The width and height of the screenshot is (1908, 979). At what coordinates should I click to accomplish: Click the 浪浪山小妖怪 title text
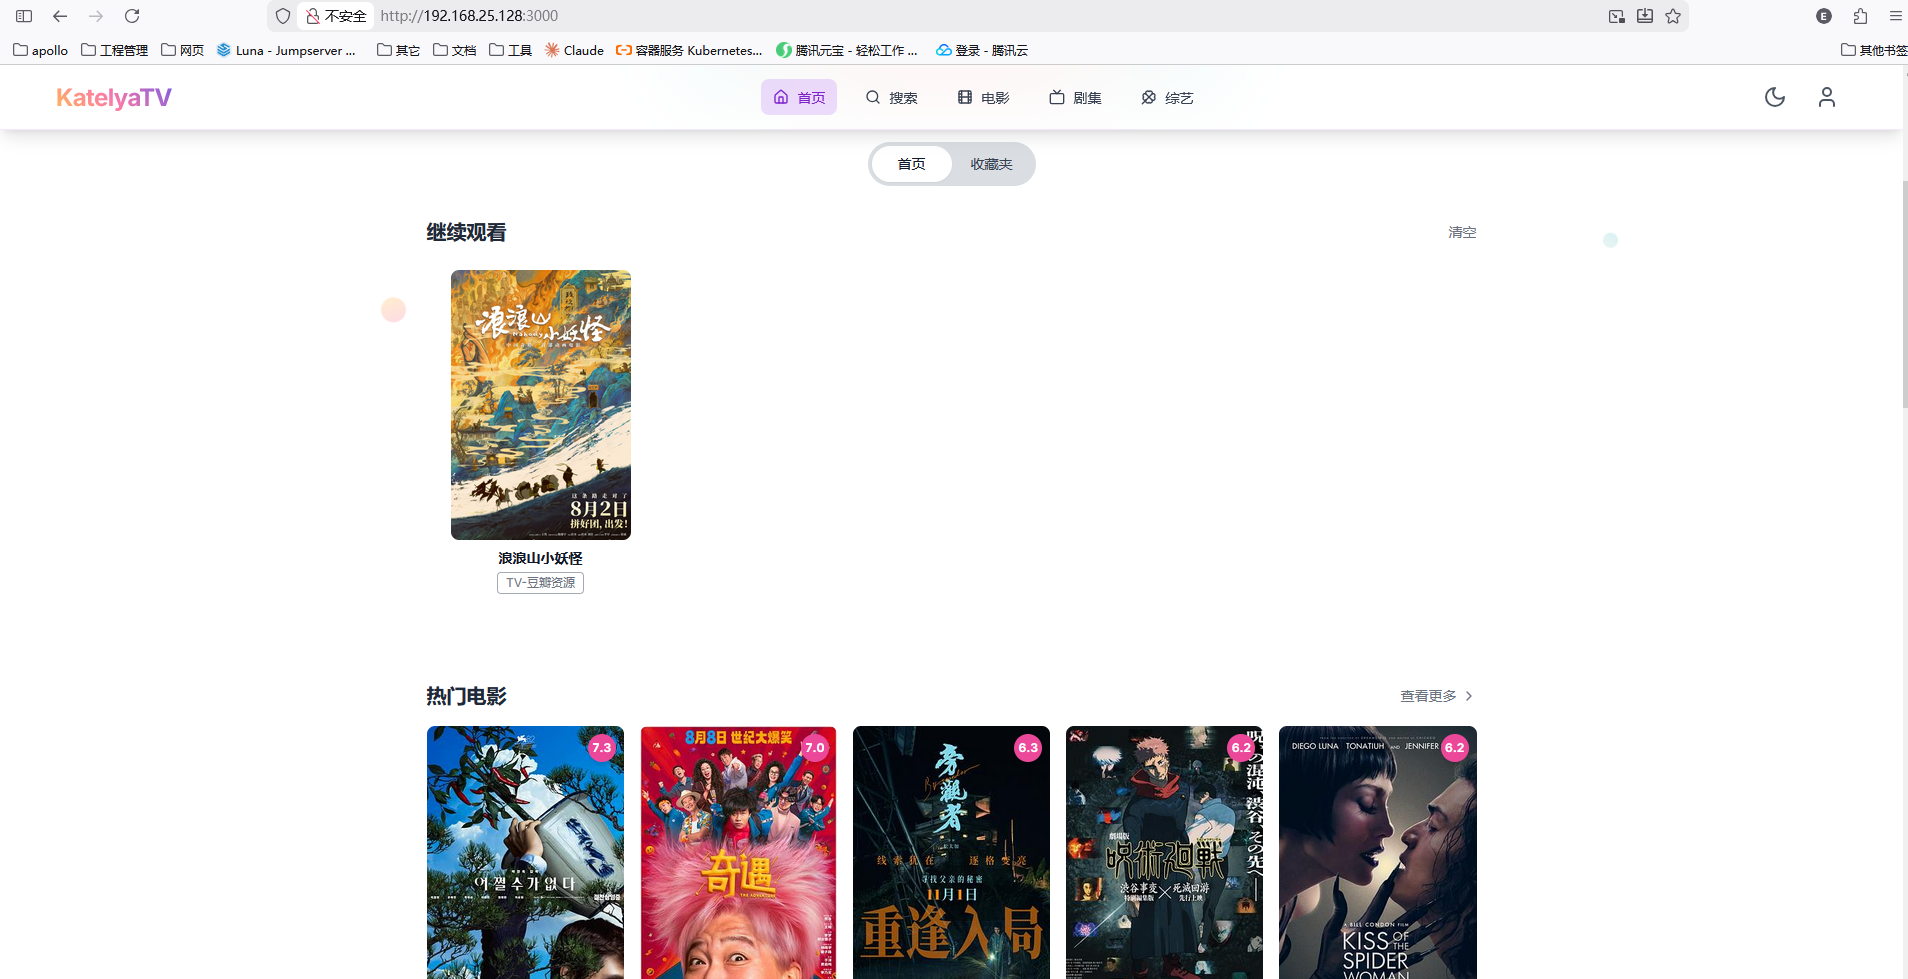click(x=541, y=558)
